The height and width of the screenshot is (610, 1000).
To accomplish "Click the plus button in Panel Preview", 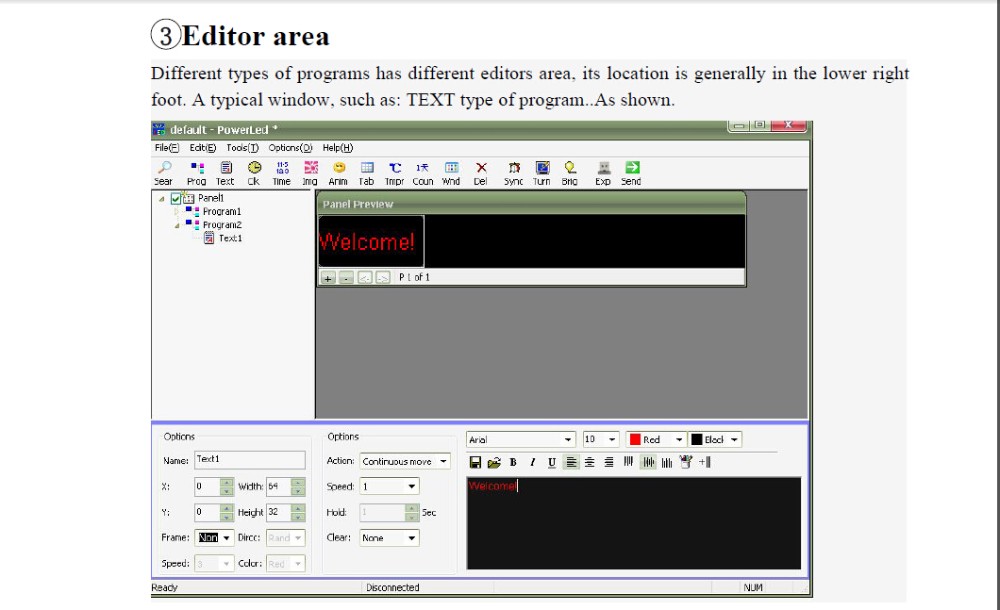I will (327, 278).
